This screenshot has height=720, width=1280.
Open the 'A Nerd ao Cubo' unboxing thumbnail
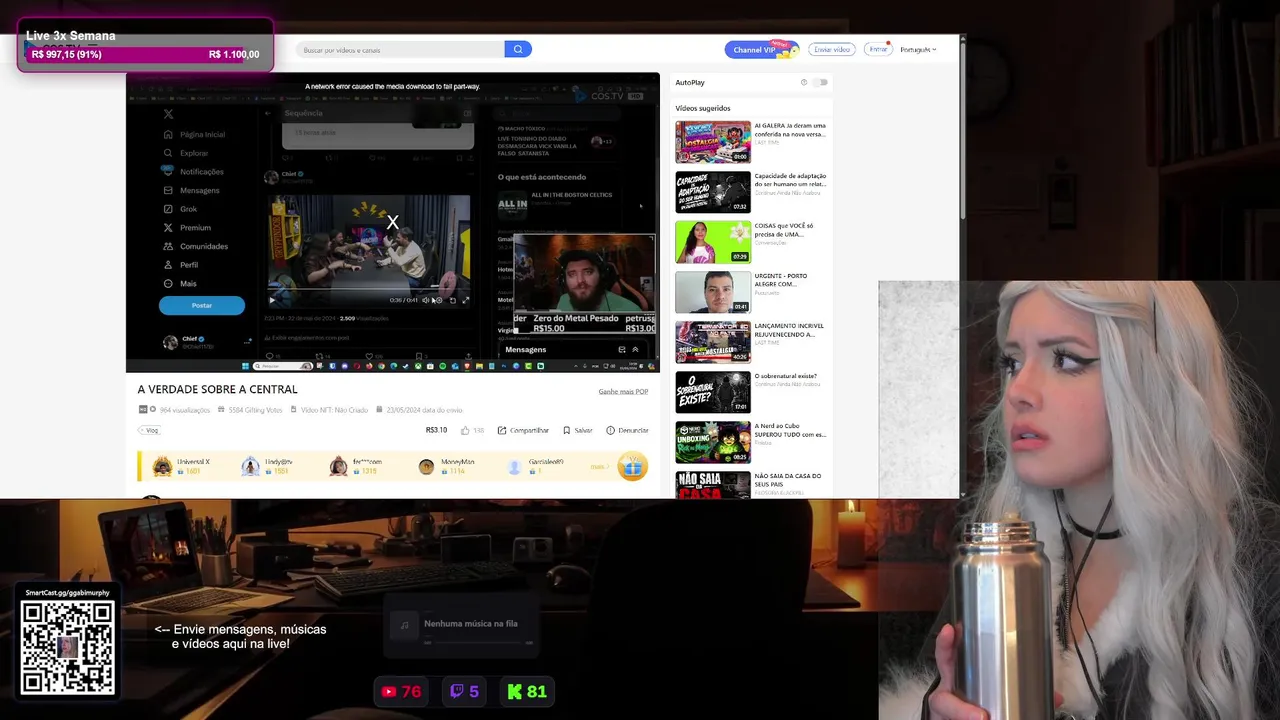point(712,442)
